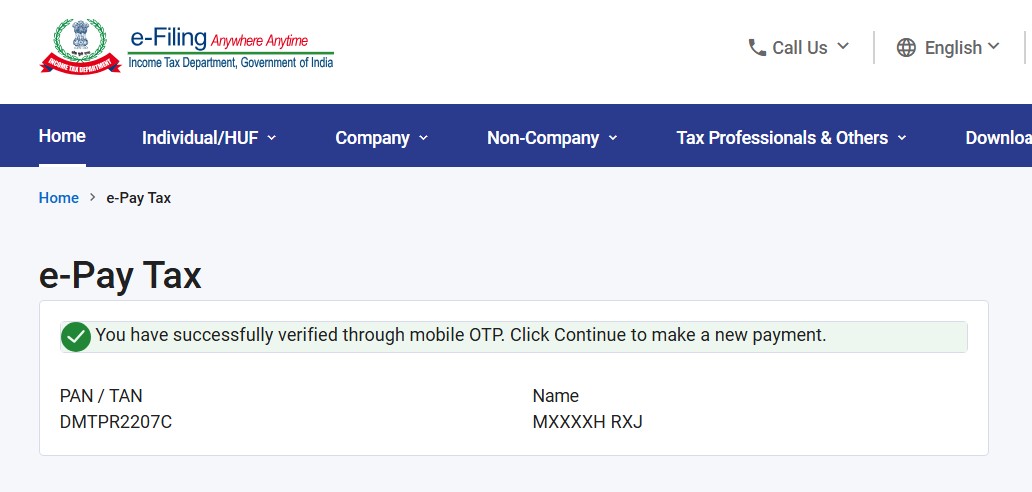The image size is (1032, 492).
Task: Expand the Individual/HUF menu chevron
Action: [272, 138]
